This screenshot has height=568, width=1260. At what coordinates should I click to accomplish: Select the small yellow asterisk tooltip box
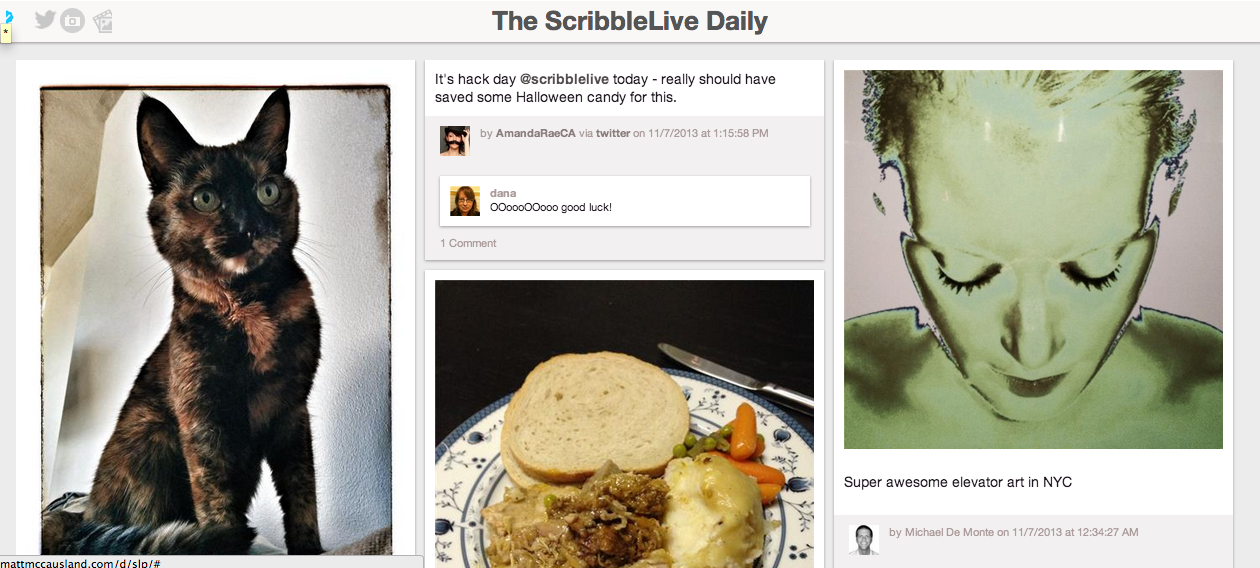5,34
